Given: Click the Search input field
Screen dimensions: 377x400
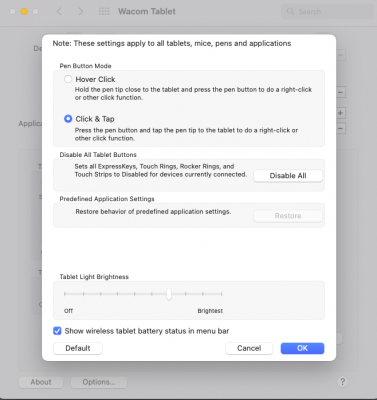Looking at the screenshot, I should pyautogui.click(x=327, y=12).
